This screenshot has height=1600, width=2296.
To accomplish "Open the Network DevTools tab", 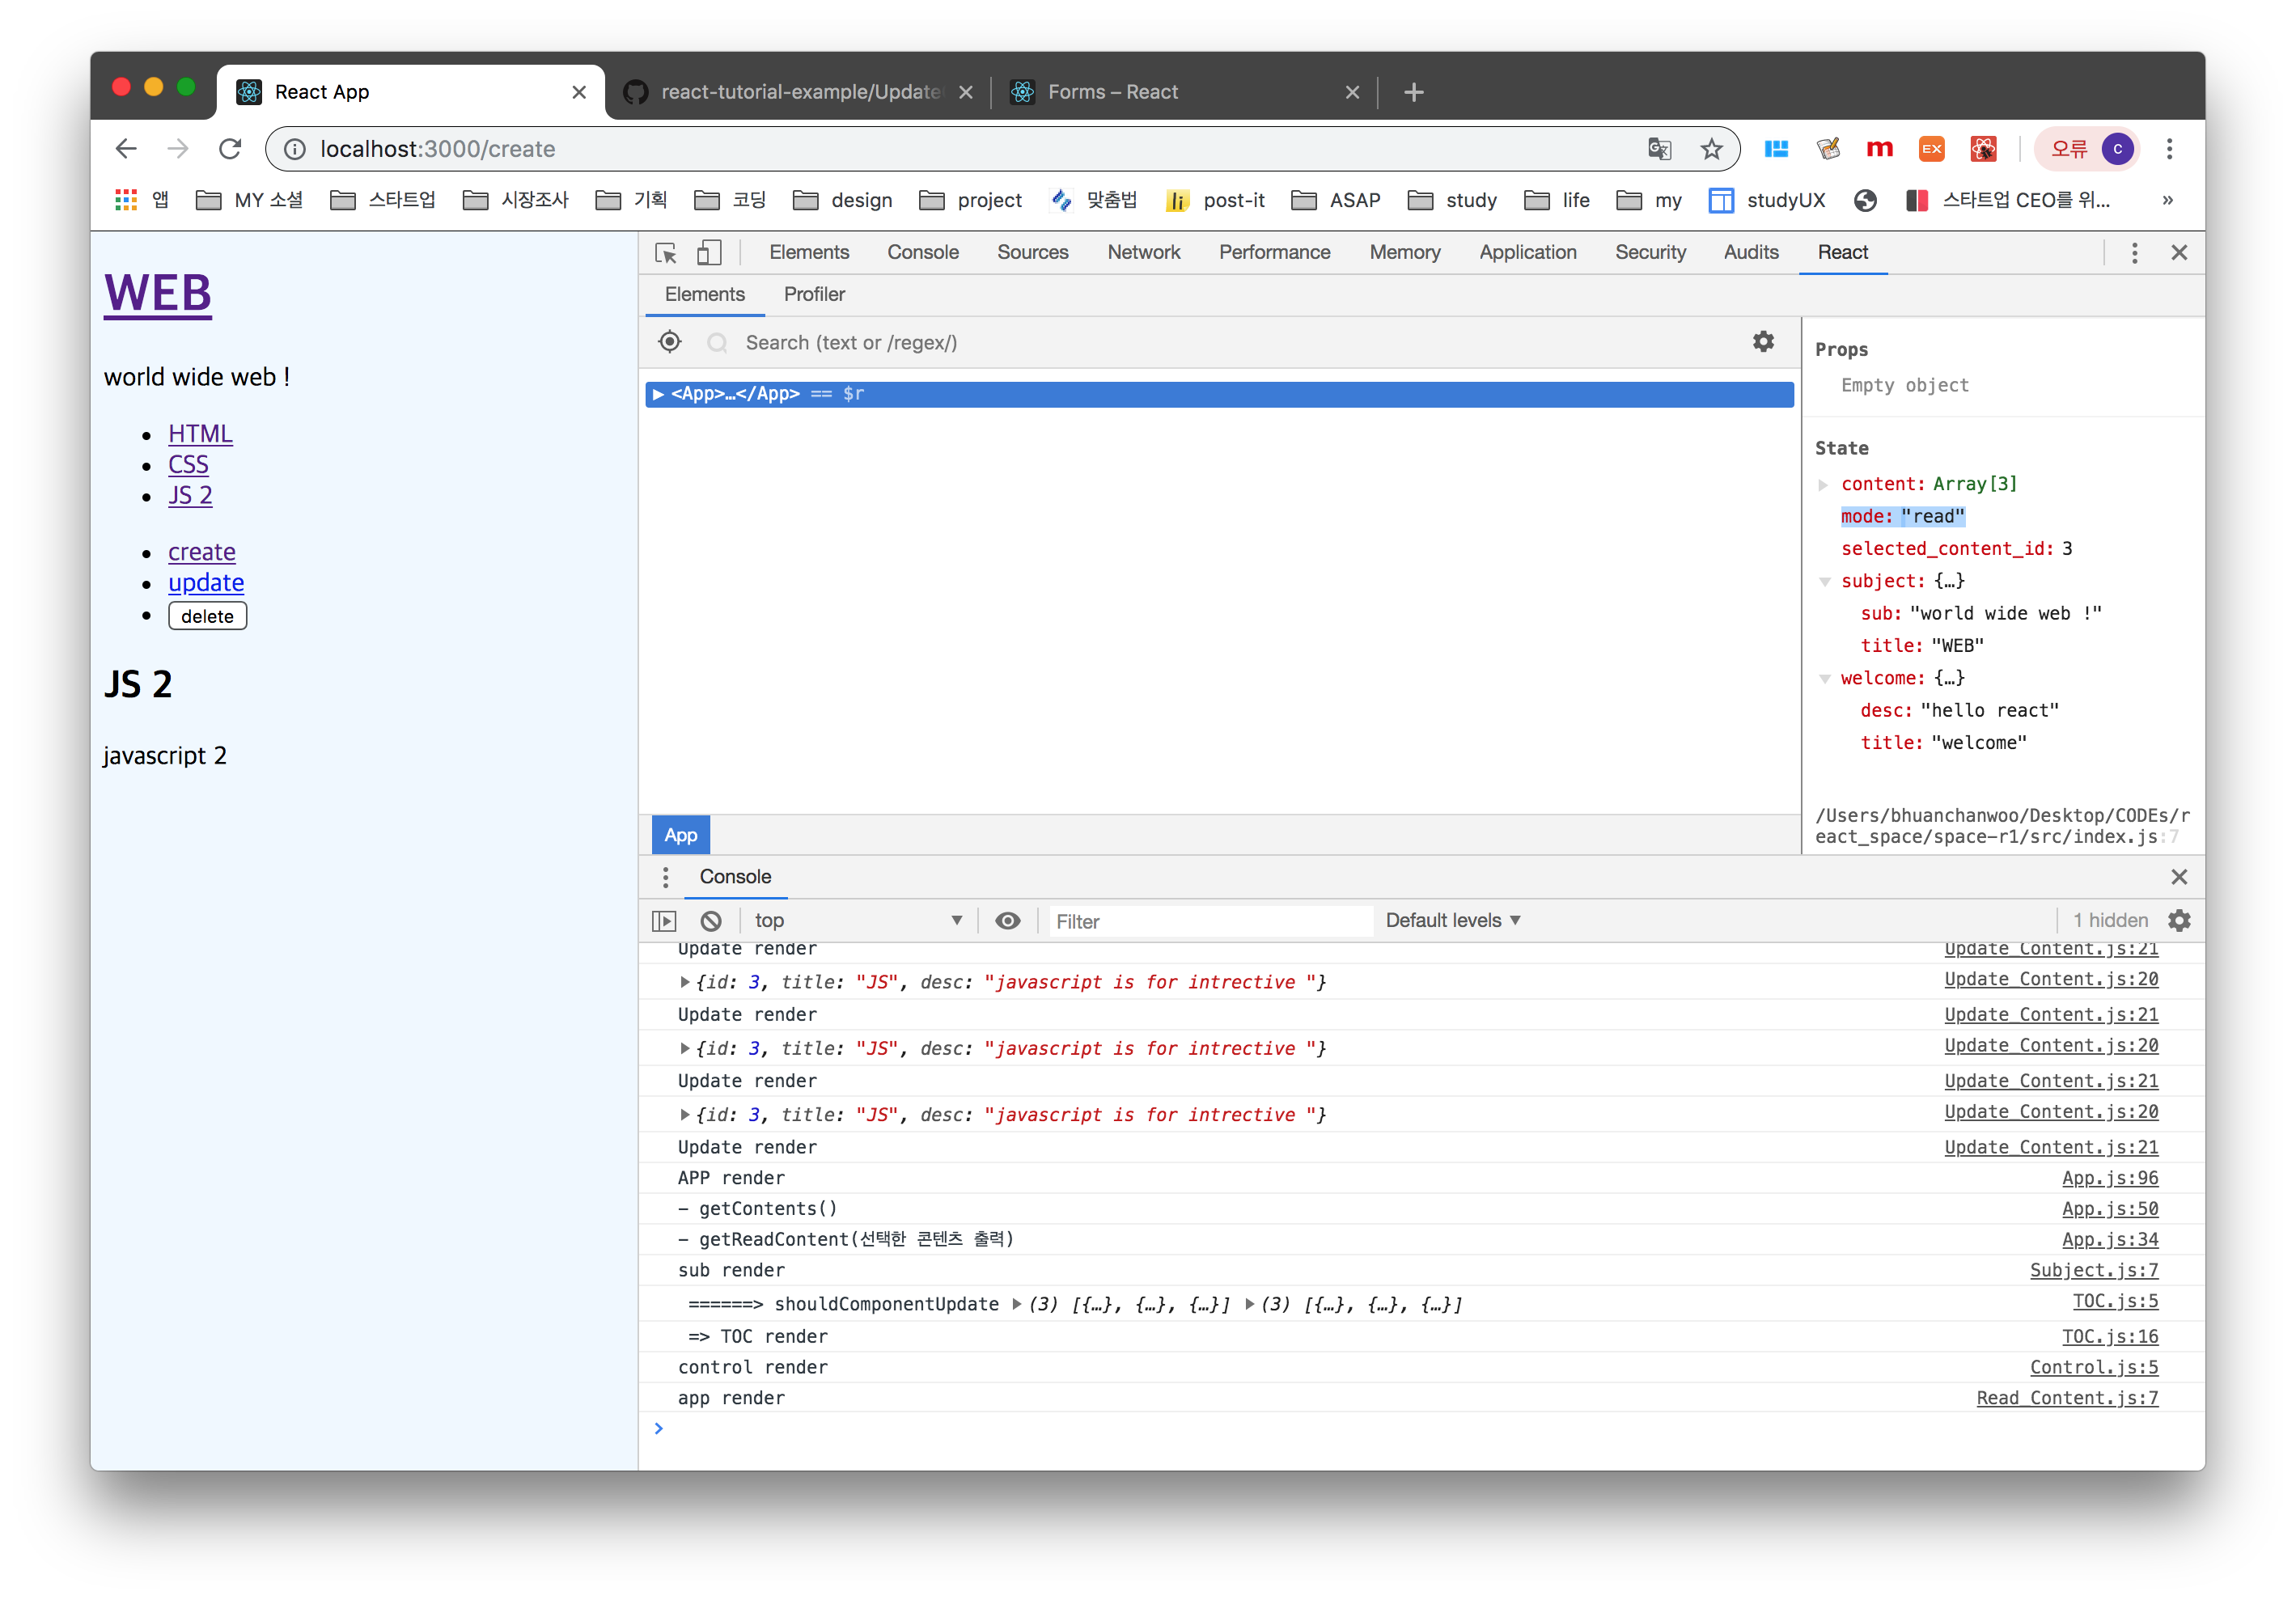I will [x=1143, y=252].
